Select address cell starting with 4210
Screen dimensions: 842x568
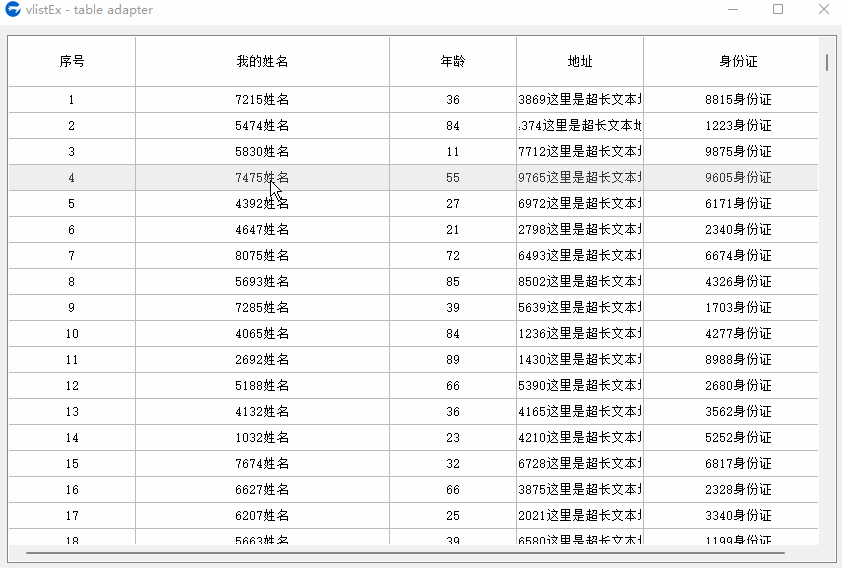[580, 438]
